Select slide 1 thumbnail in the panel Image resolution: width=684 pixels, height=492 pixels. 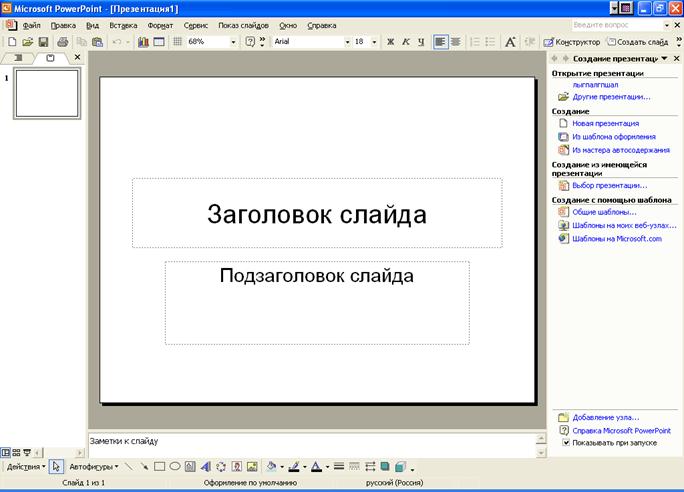point(45,95)
